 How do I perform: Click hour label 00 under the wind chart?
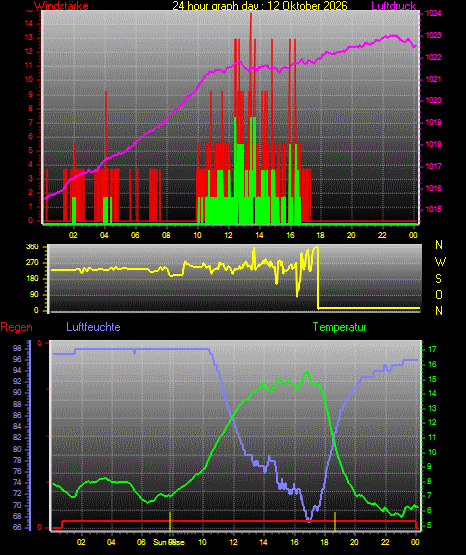coord(413,235)
